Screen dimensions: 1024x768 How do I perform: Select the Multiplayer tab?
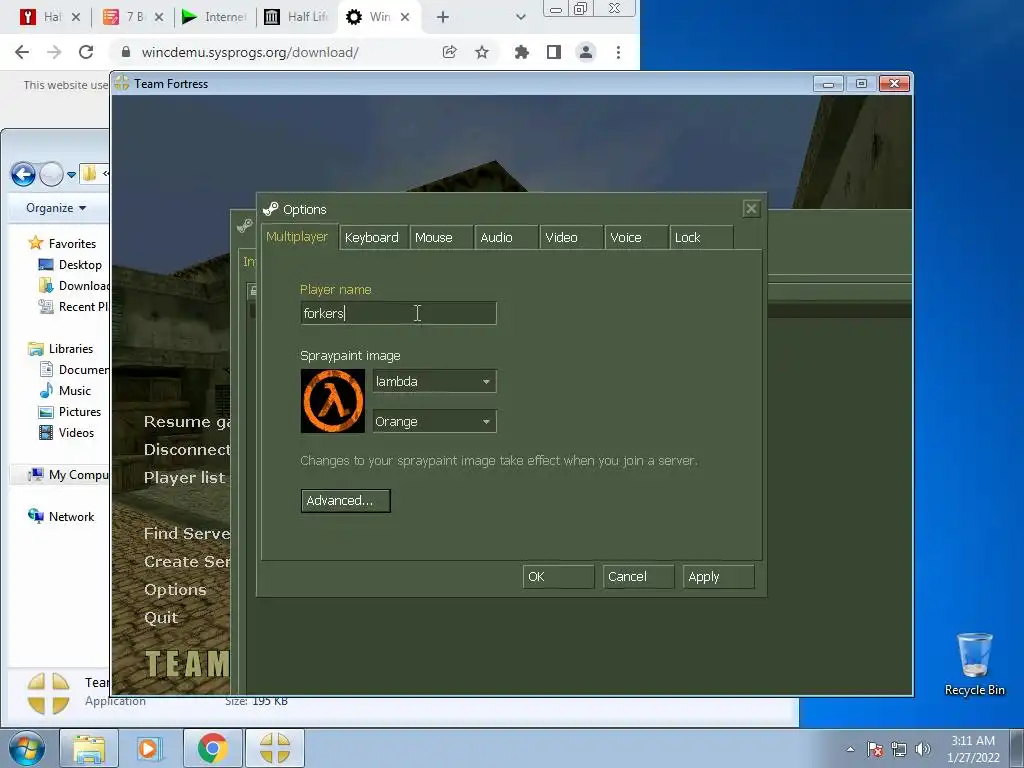click(299, 236)
